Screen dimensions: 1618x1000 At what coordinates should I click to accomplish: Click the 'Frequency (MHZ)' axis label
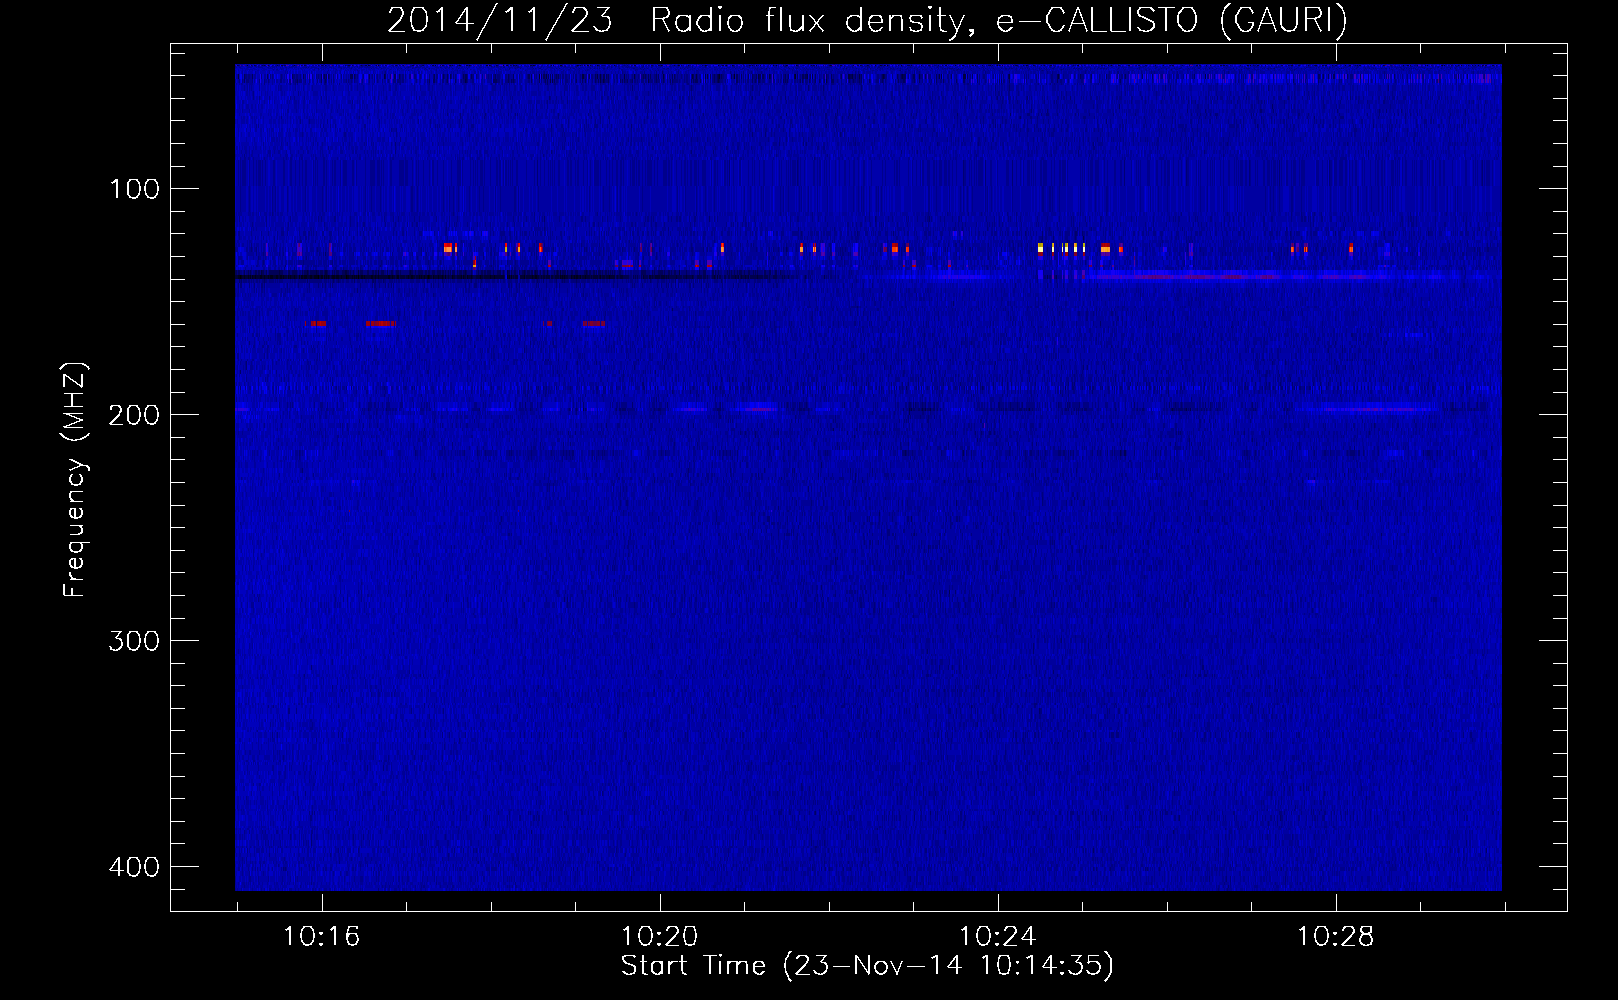75,480
